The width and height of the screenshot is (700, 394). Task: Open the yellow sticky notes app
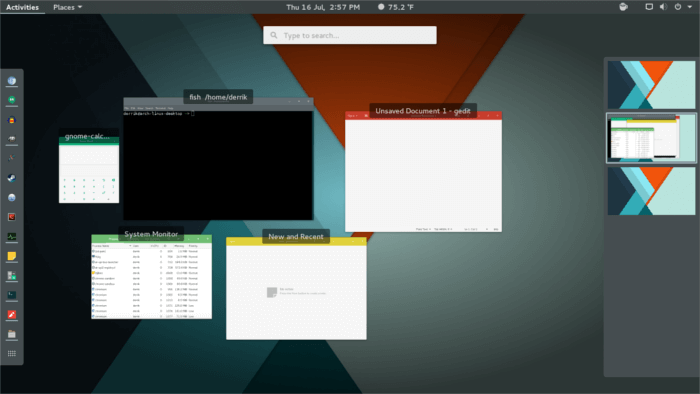tap(12, 256)
